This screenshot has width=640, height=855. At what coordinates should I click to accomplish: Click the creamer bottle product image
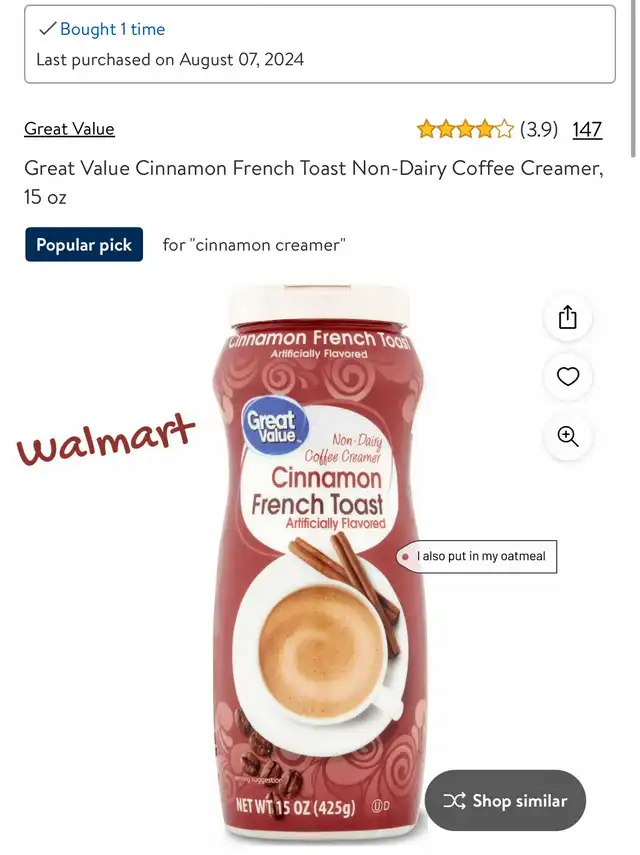click(x=319, y=564)
